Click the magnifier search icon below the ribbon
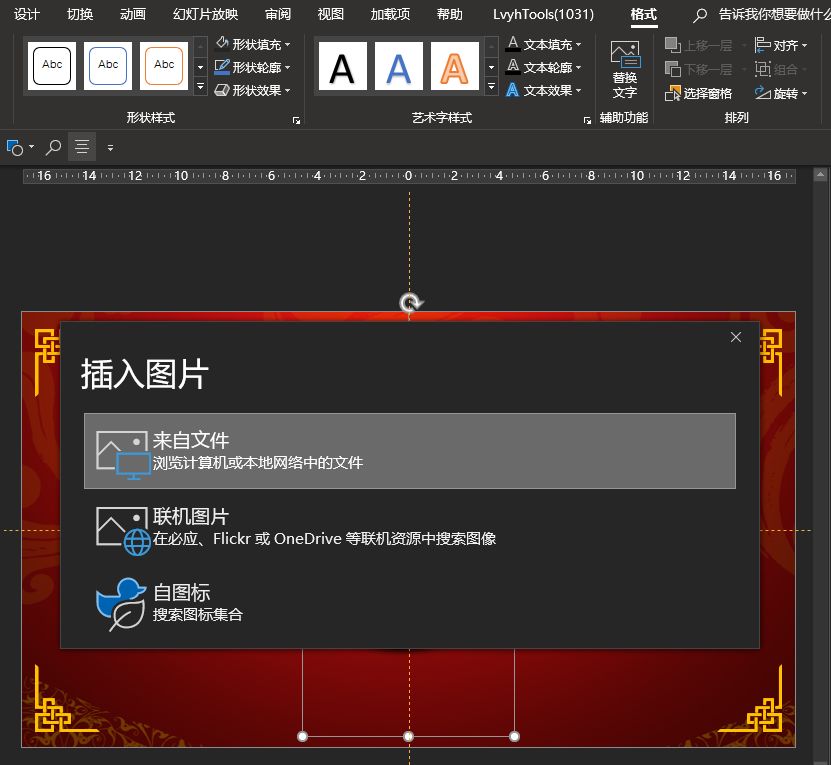The height and width of the screenshot is (765, 831). click(52, 146)
